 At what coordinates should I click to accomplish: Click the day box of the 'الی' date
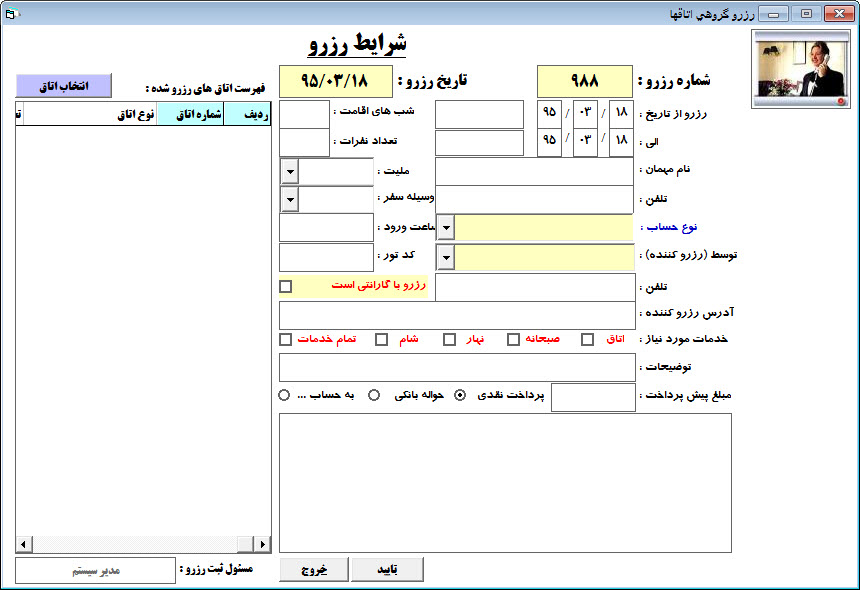[621, 143]
